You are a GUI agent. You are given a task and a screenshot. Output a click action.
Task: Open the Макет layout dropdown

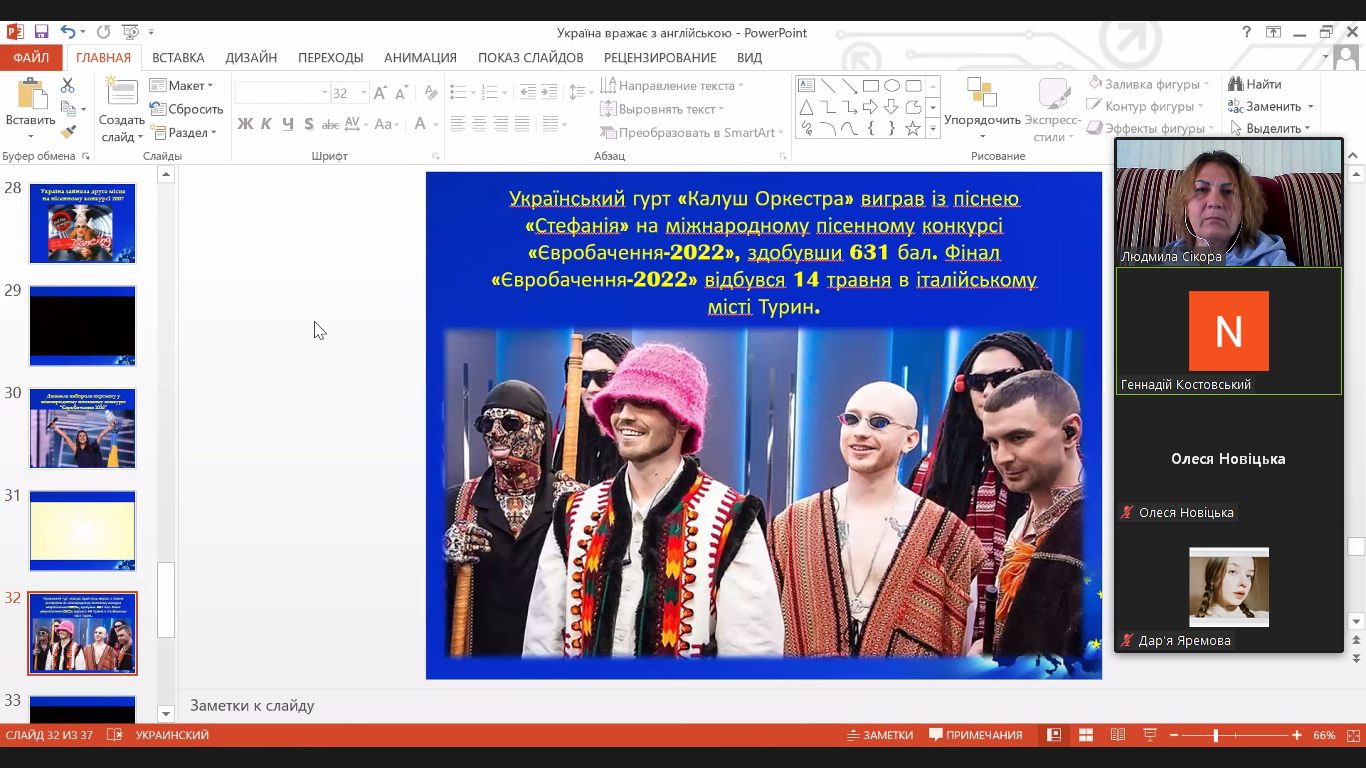(182, 86)
